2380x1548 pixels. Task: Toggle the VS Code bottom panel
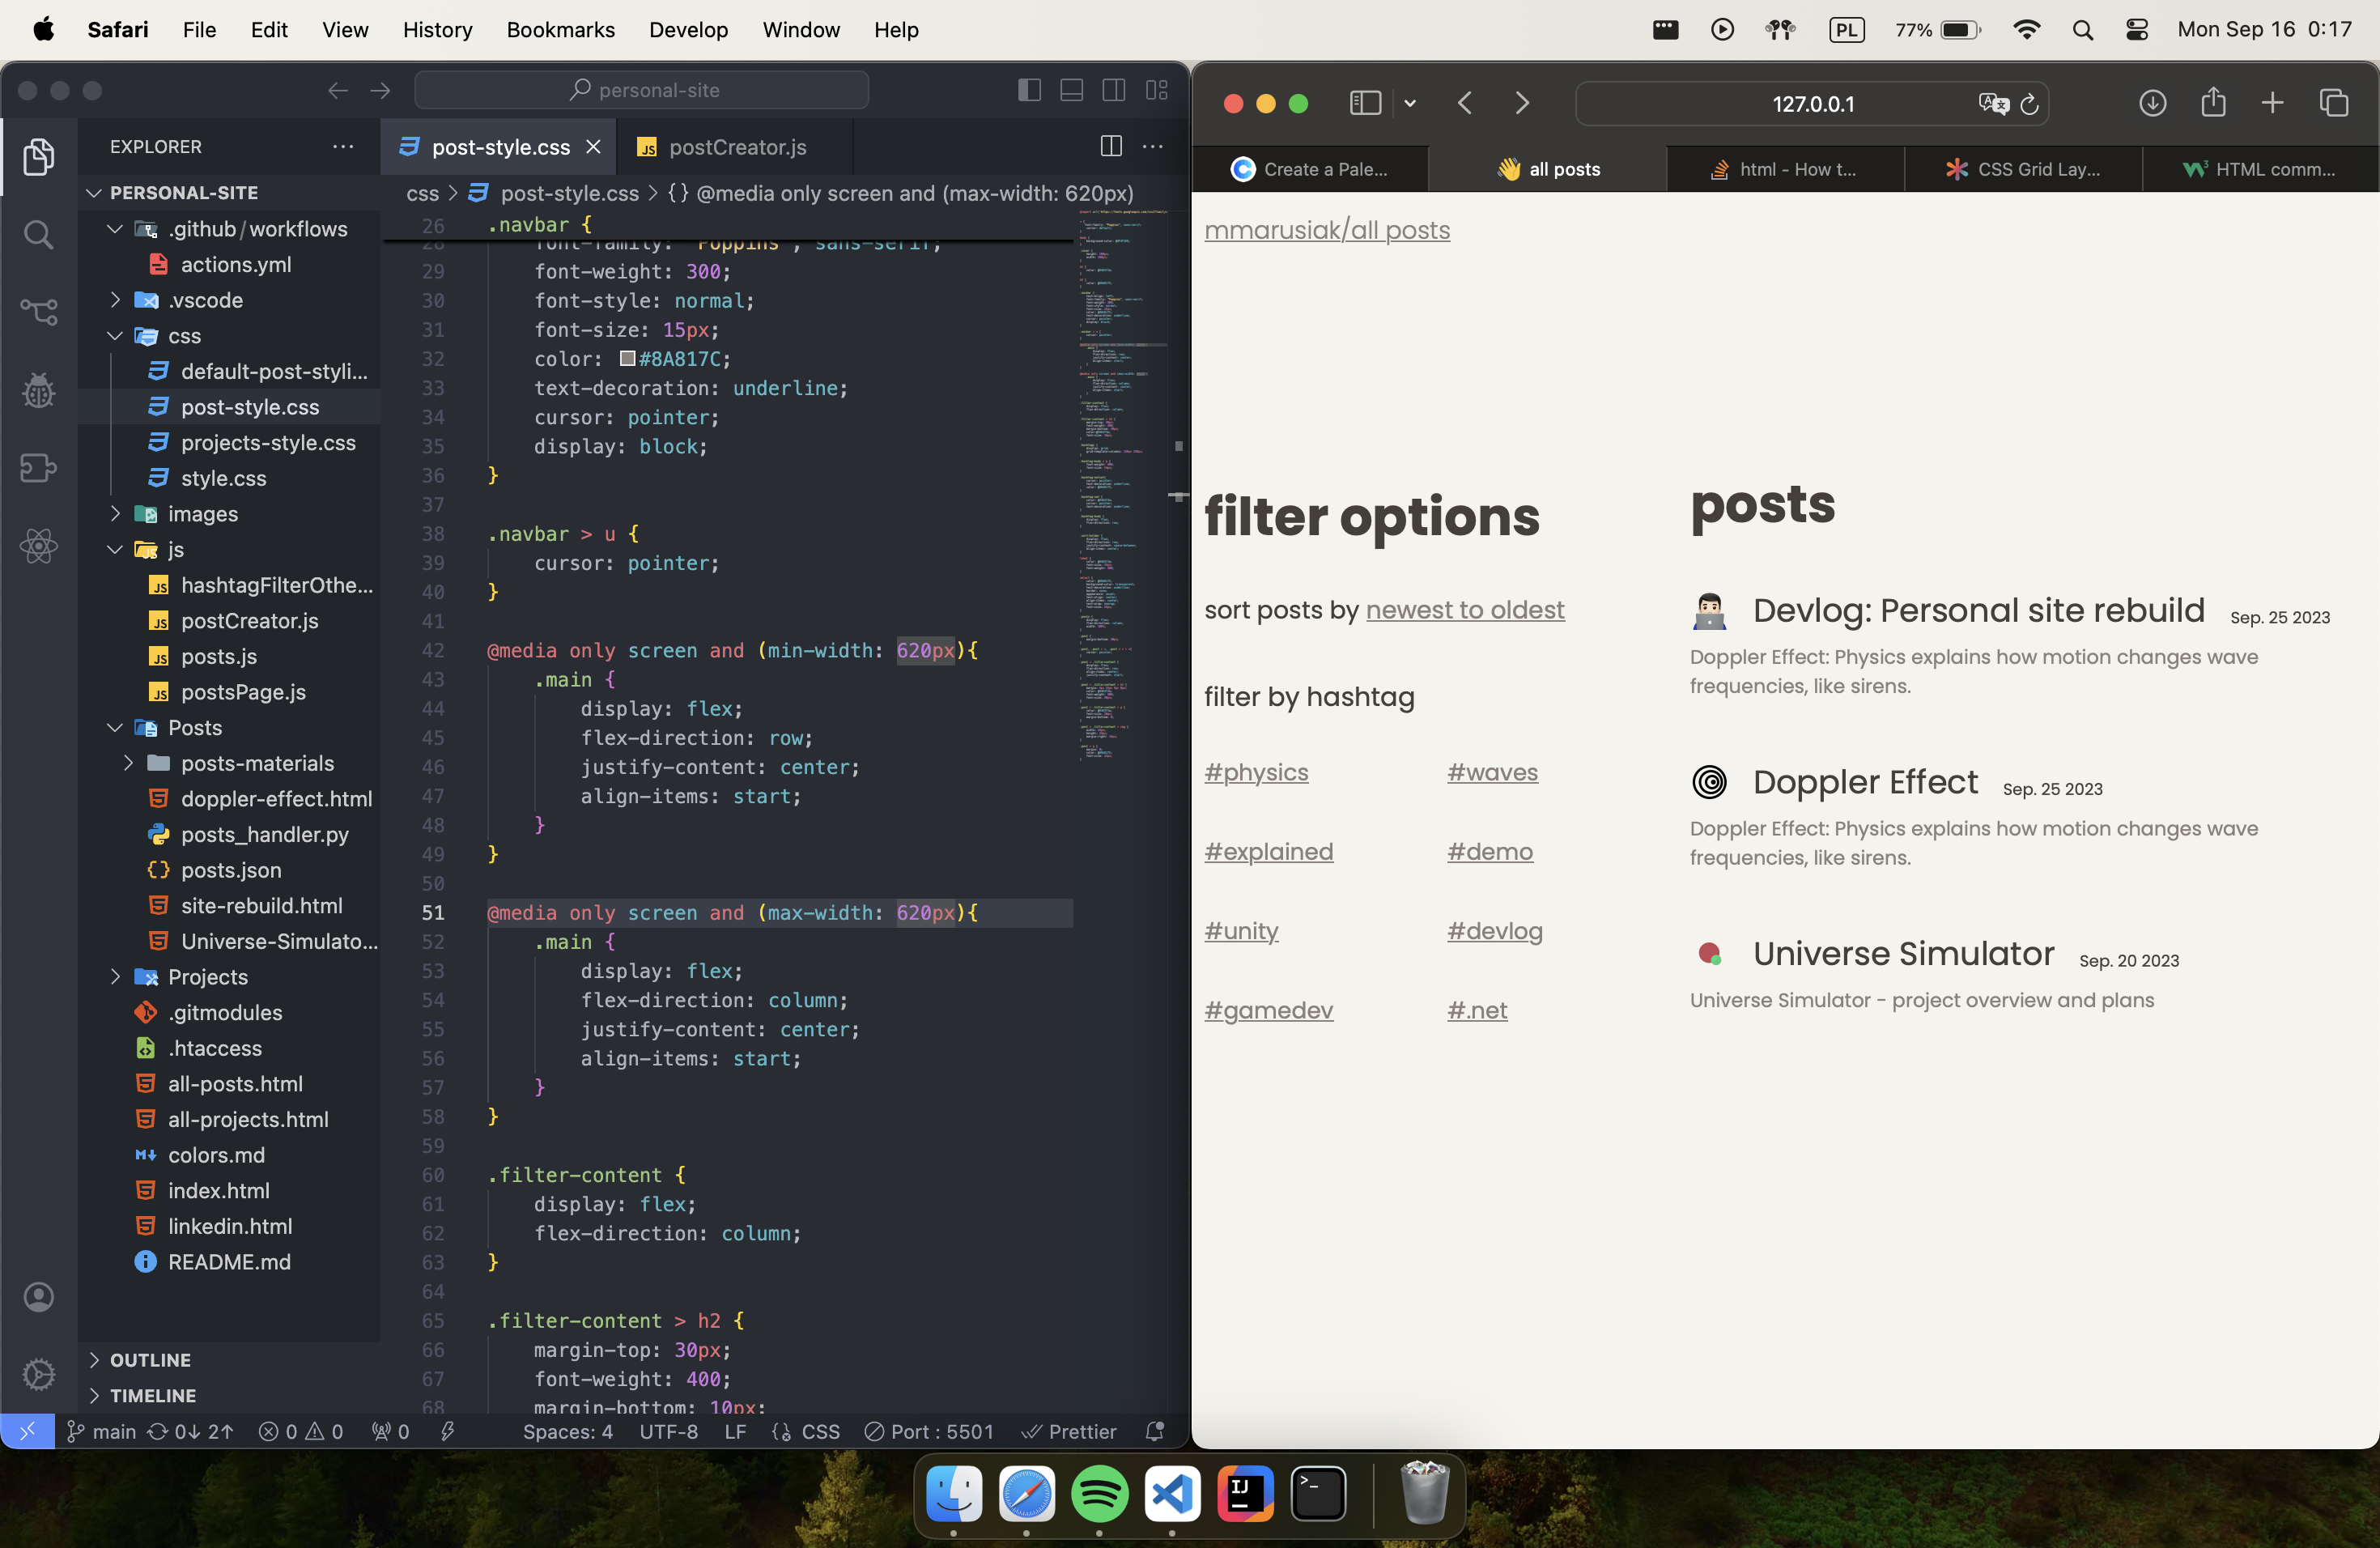(1071, 90)
